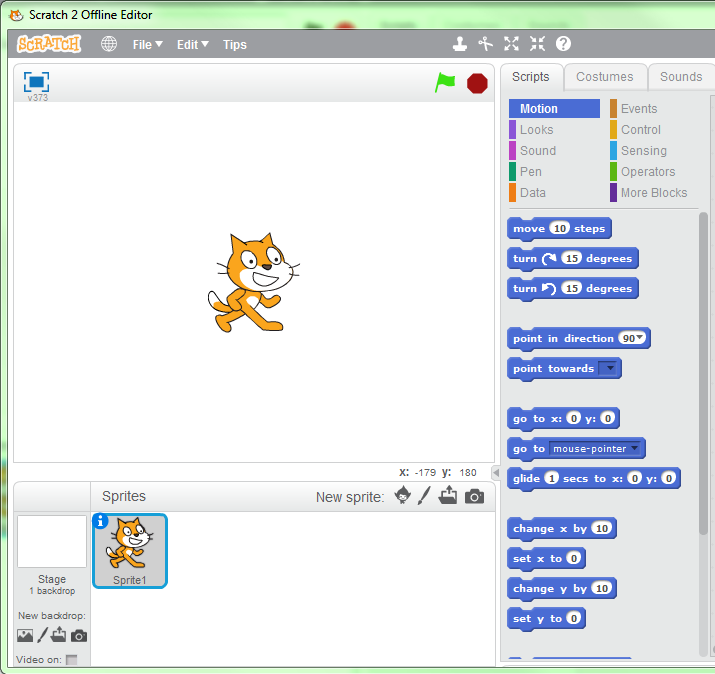Click the green flag to start
Viewport: 715px width, 674px height.
(445, 83)
